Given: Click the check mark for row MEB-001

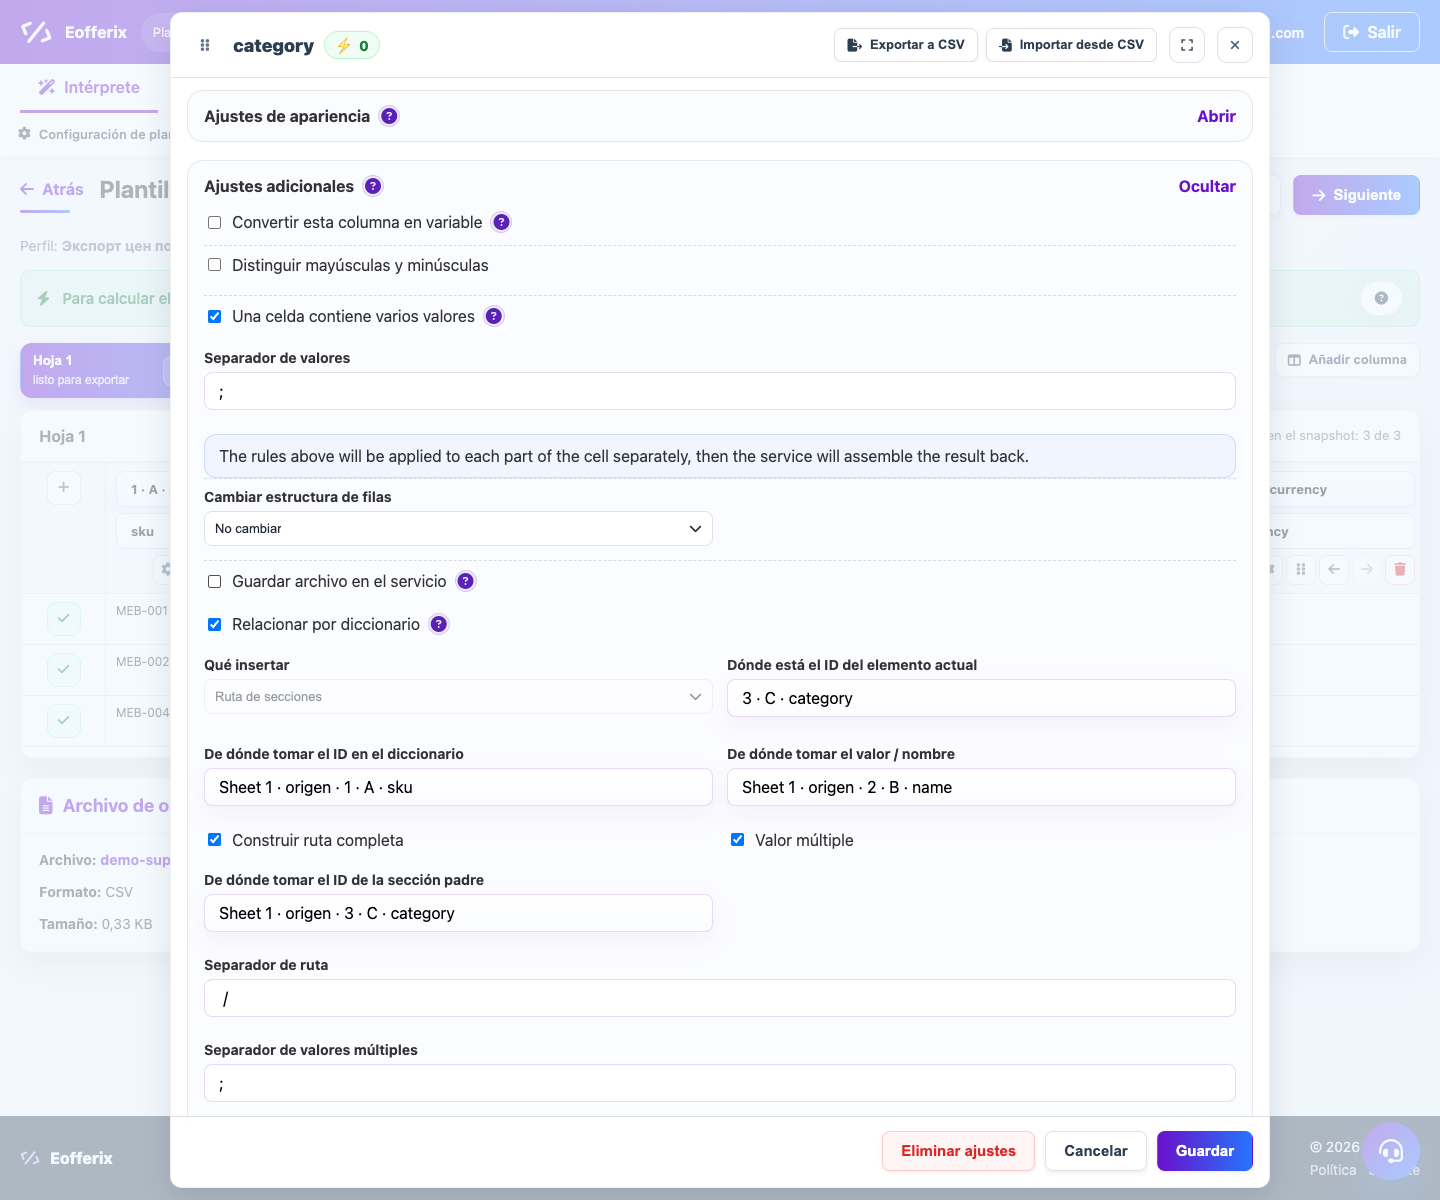Looking at the screenshot, I should click(x=63, y=618).
